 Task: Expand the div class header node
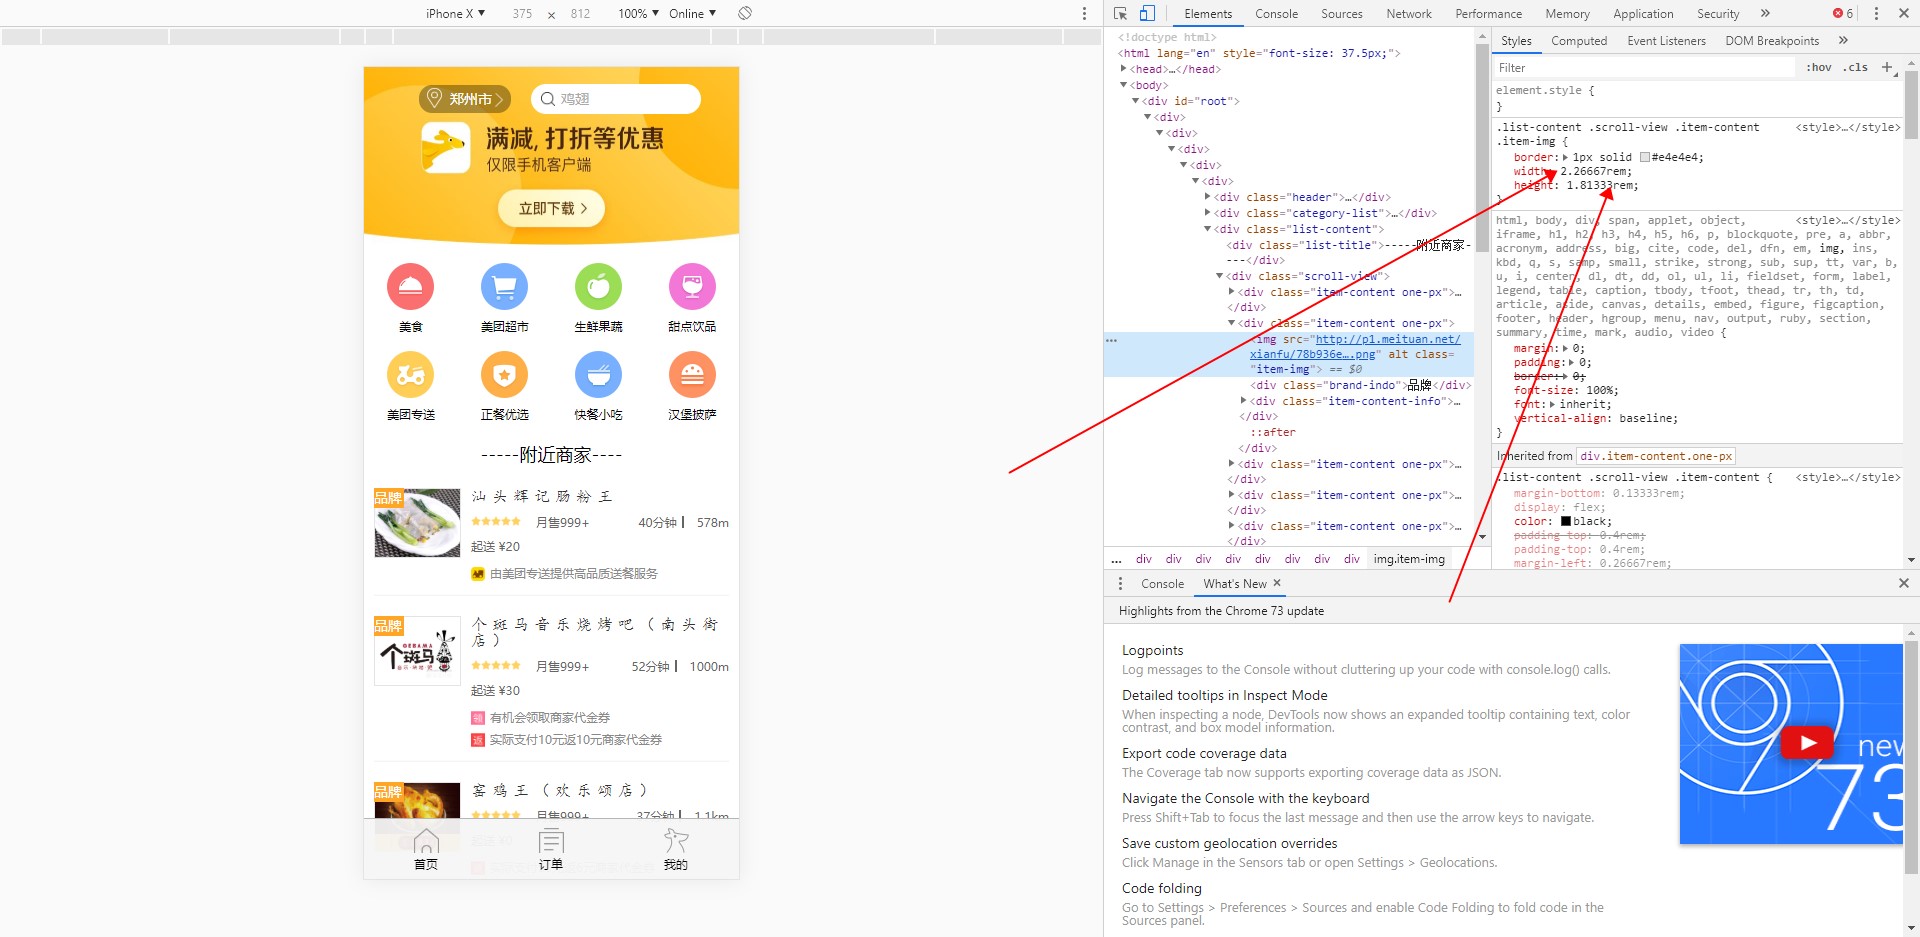click(1207, 197)
